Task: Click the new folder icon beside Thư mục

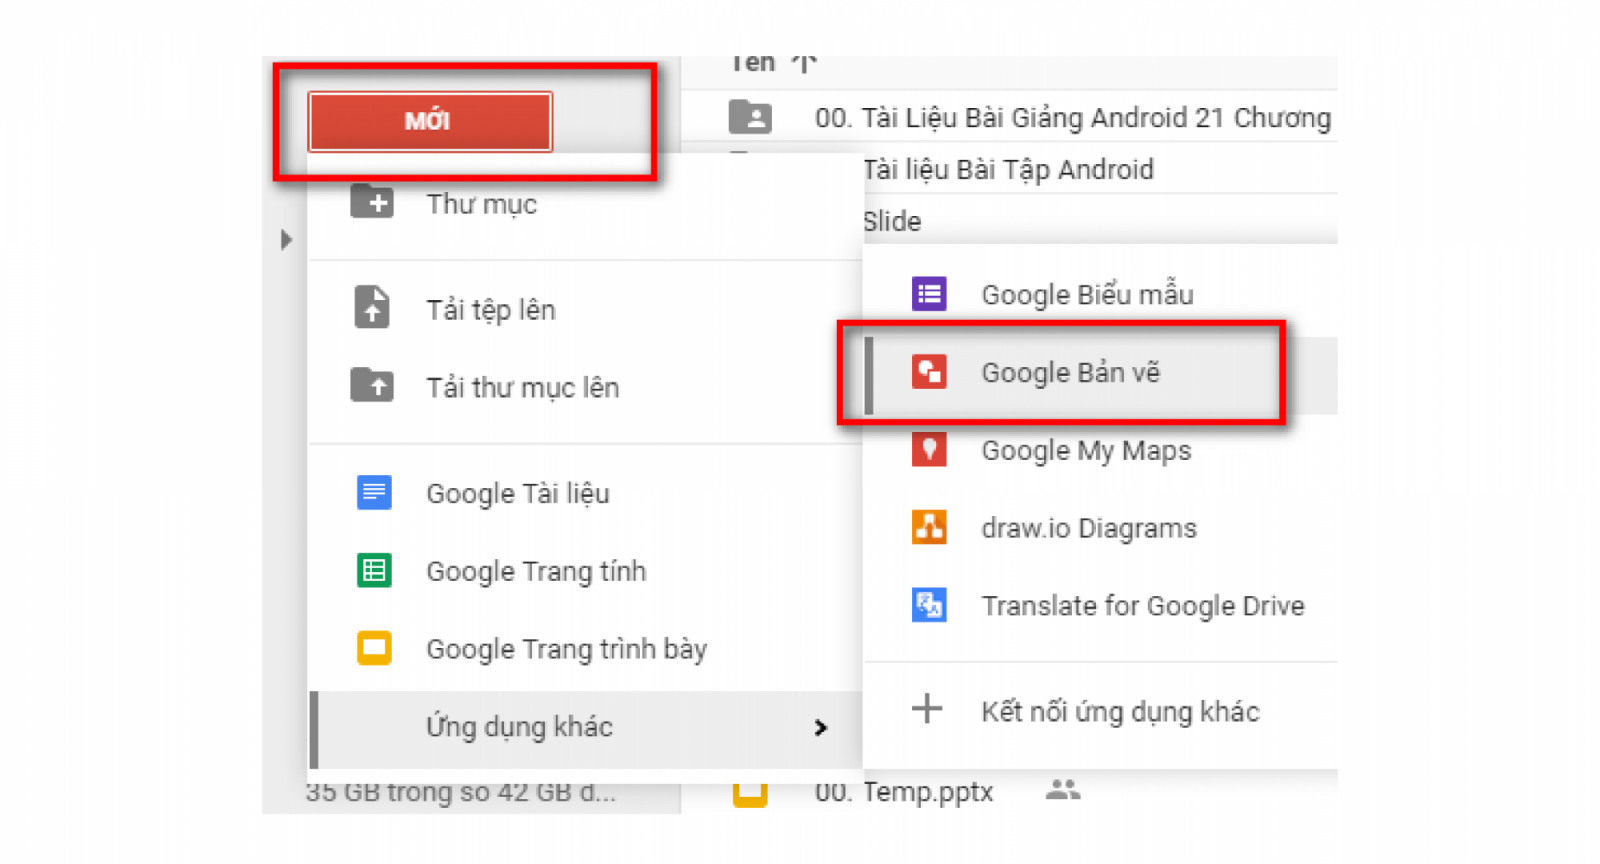Action: click(372, 203)
